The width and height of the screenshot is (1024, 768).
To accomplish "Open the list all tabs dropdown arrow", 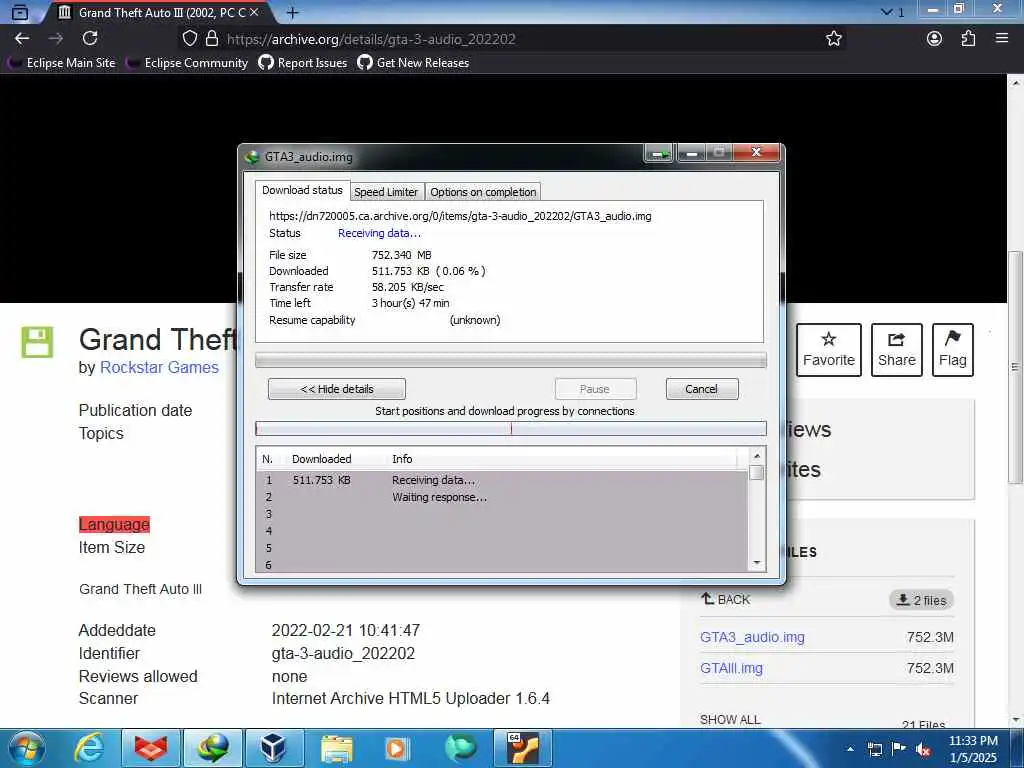I will click(x=886, y=12).
